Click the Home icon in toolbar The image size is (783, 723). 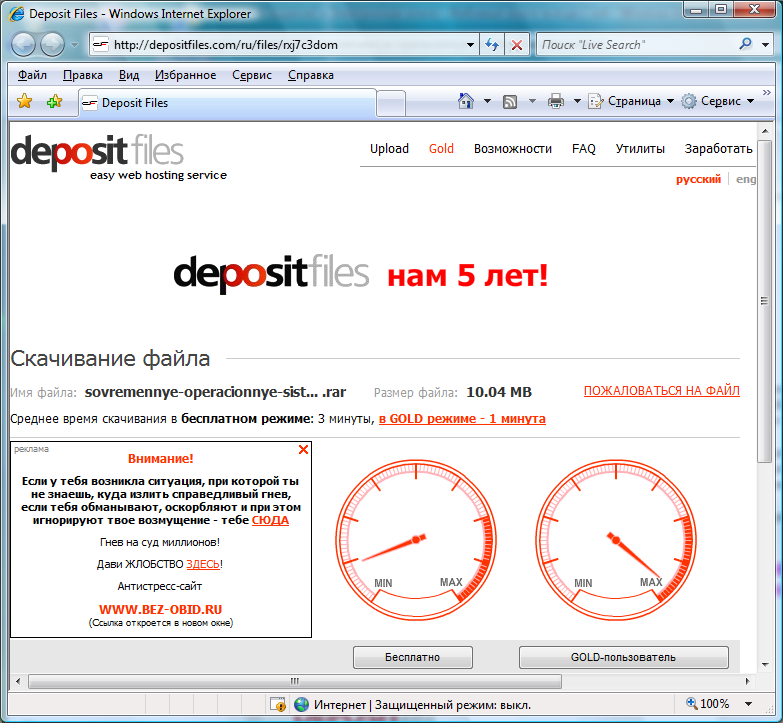[x=465, y=101]
